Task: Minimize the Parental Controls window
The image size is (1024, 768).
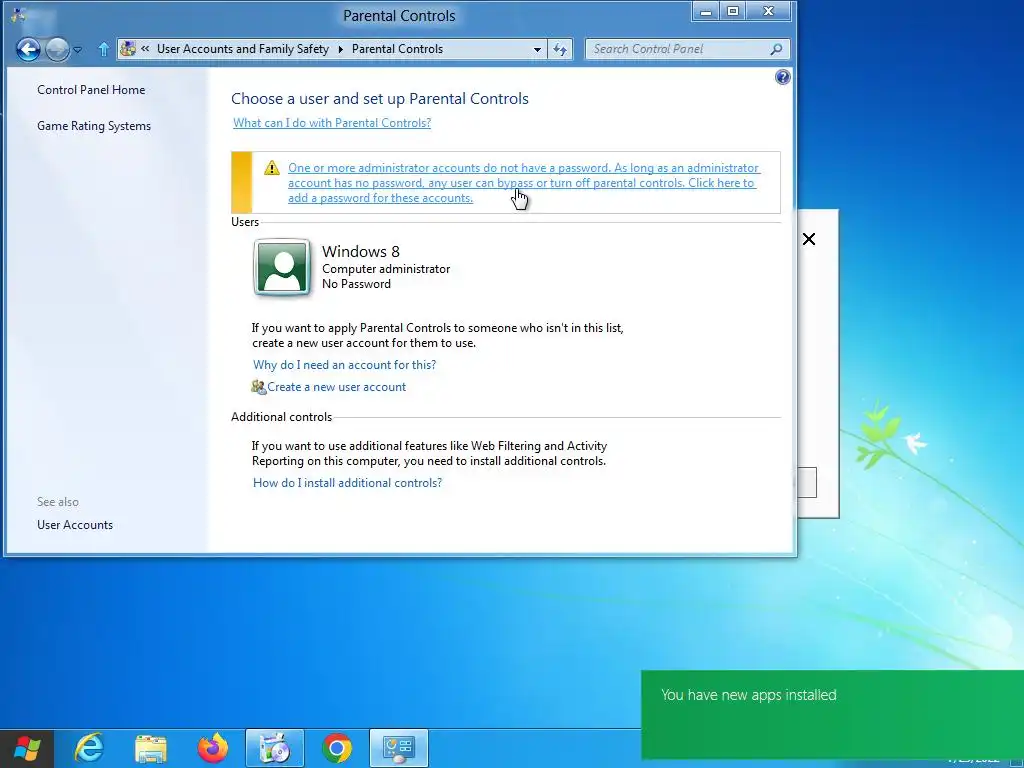Action: 705,11
